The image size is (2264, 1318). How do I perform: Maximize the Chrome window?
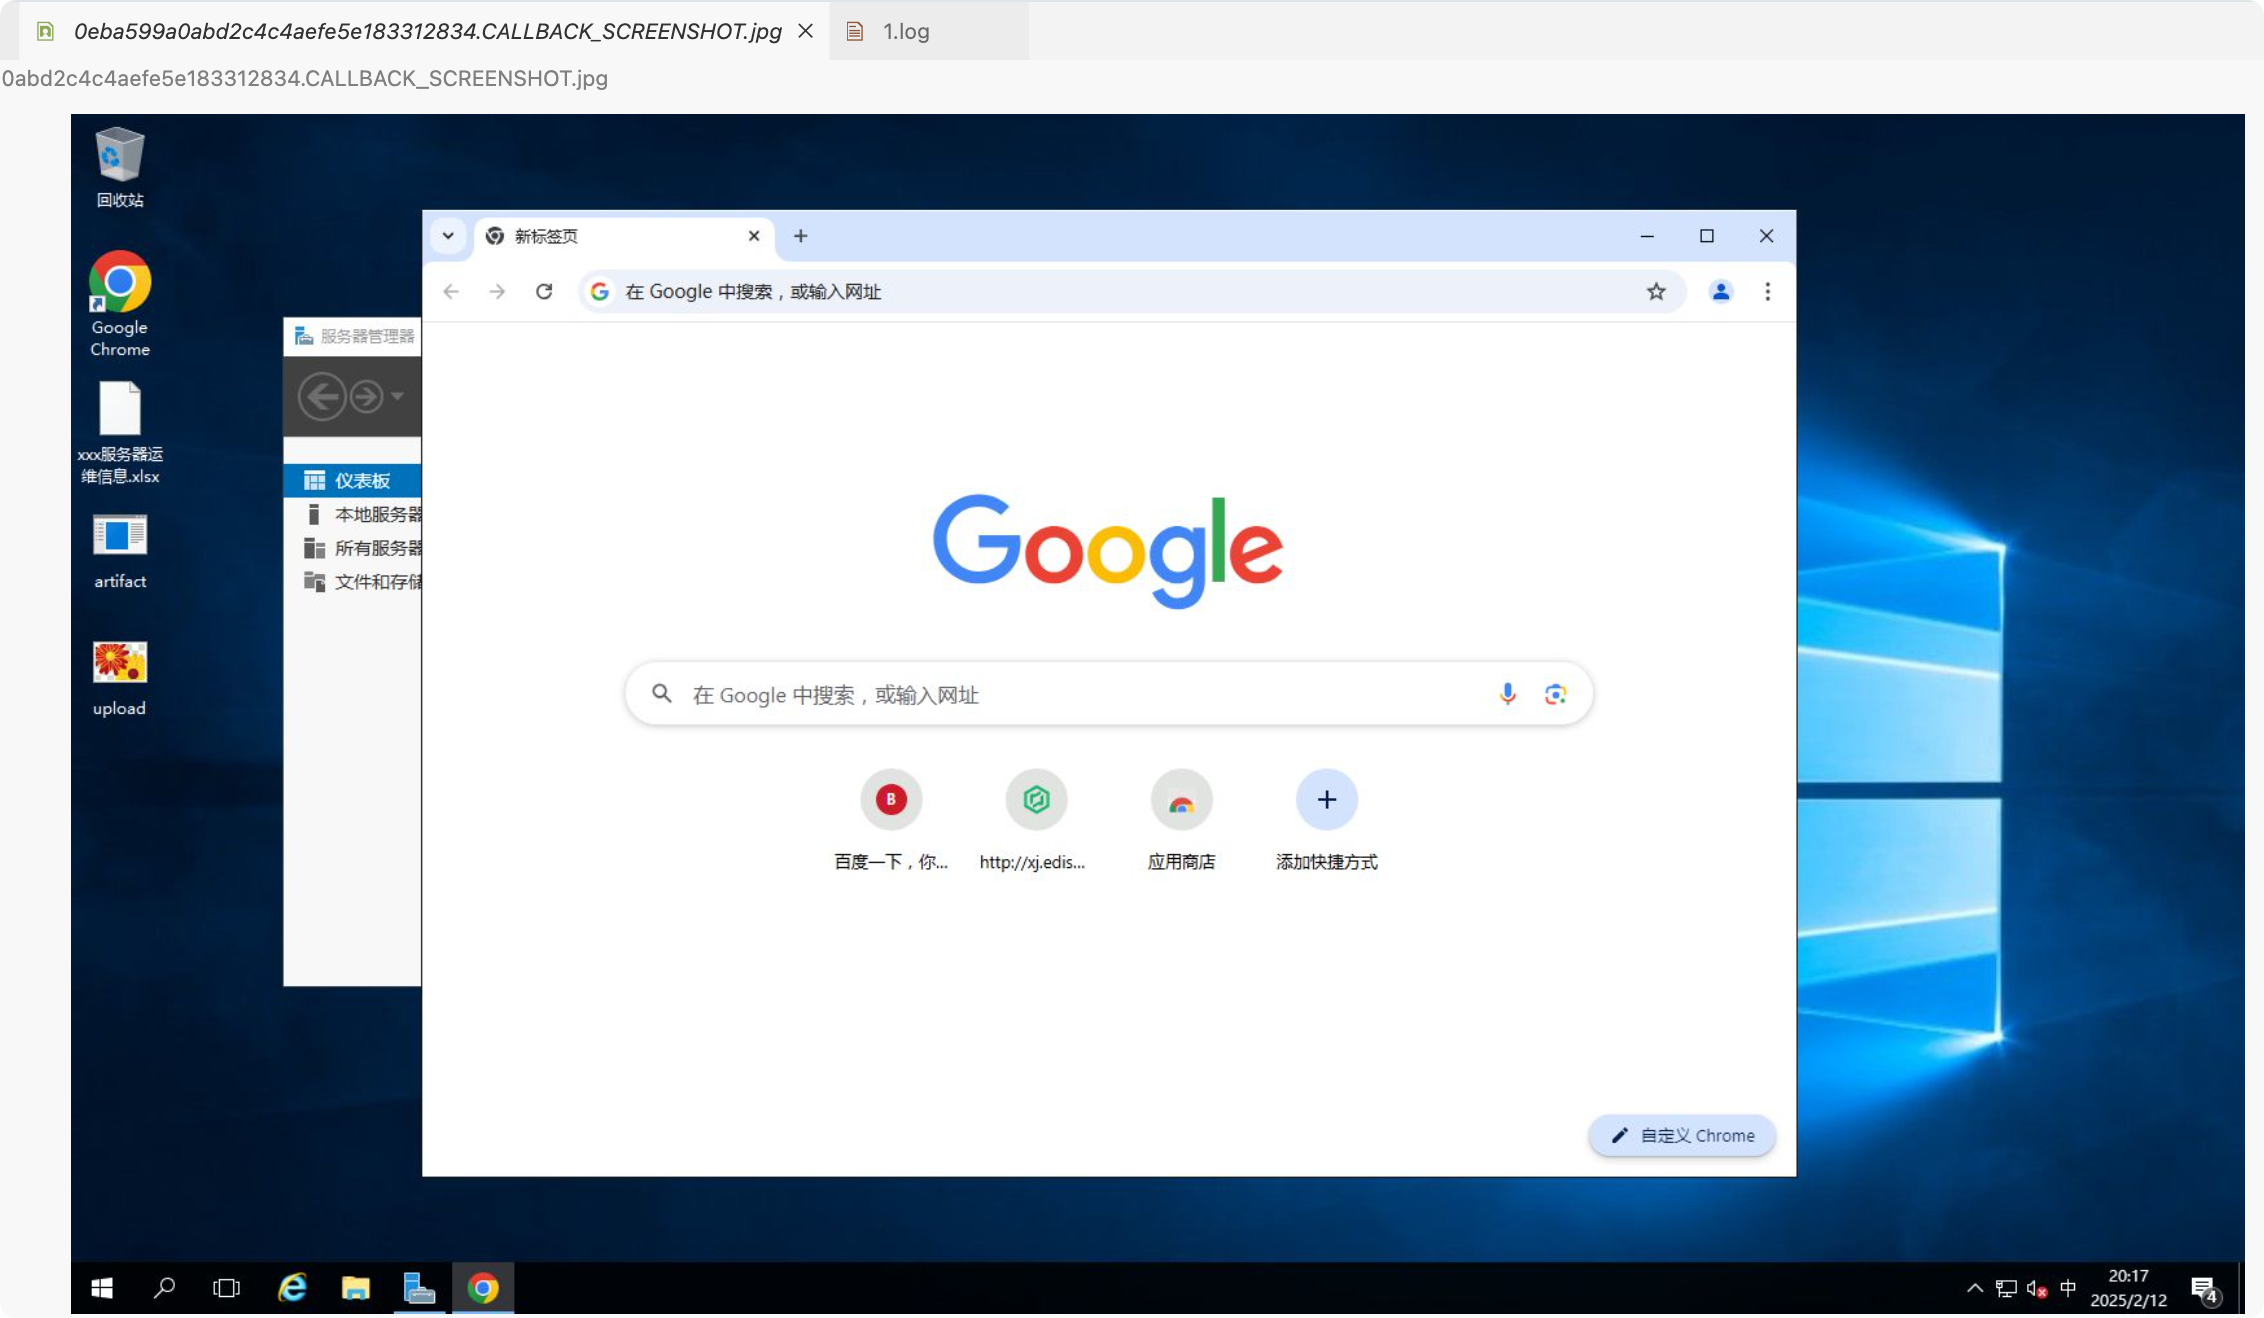click(x=1707, y=236)
